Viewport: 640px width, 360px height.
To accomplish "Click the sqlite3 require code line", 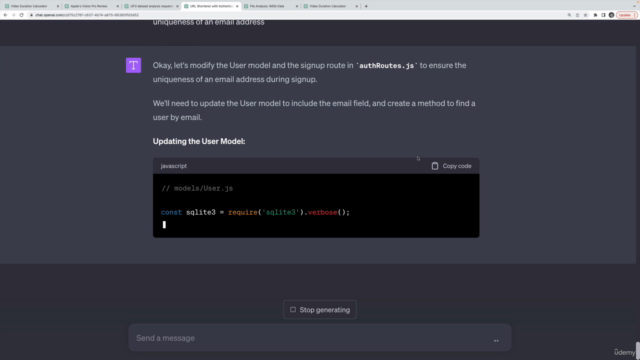I will click(x=255, y=212).
